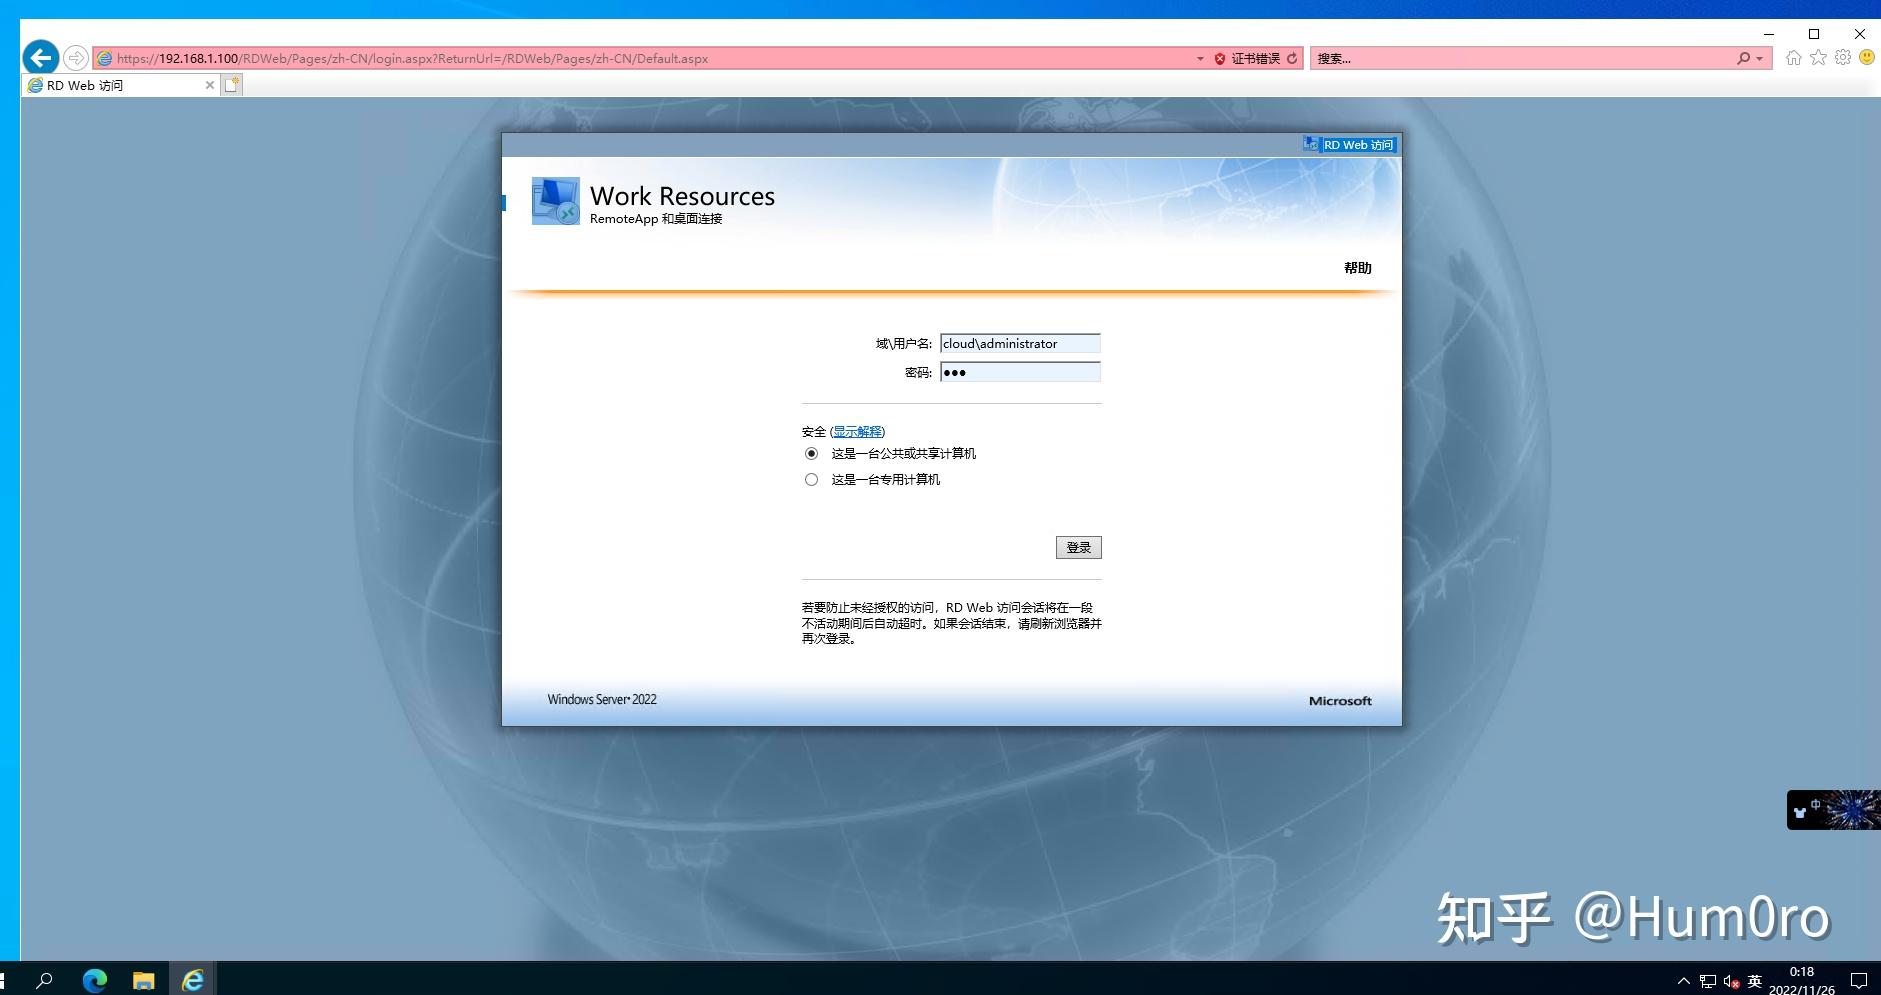Image resolution: width=1881 pixels, height=995 pixels.
Task: Open Internet Explorer settings gear icon
Action: point(1841,57)
